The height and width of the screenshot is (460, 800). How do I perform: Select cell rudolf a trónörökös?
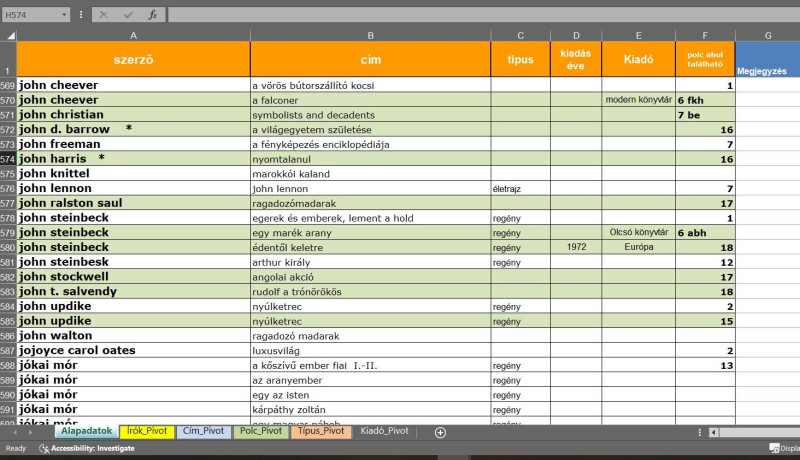coord(370,292)
